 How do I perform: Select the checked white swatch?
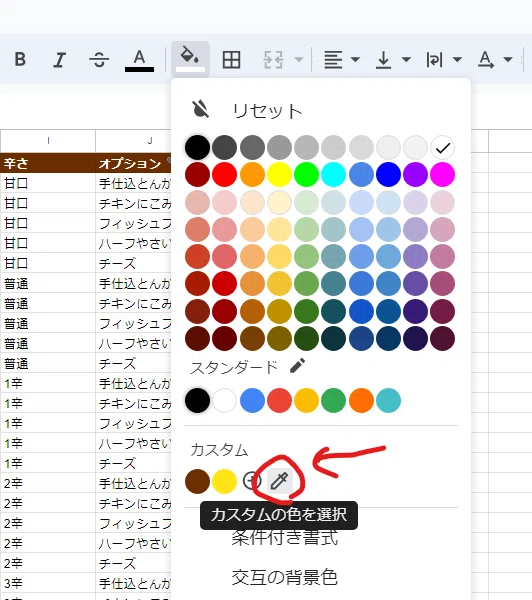442,147
